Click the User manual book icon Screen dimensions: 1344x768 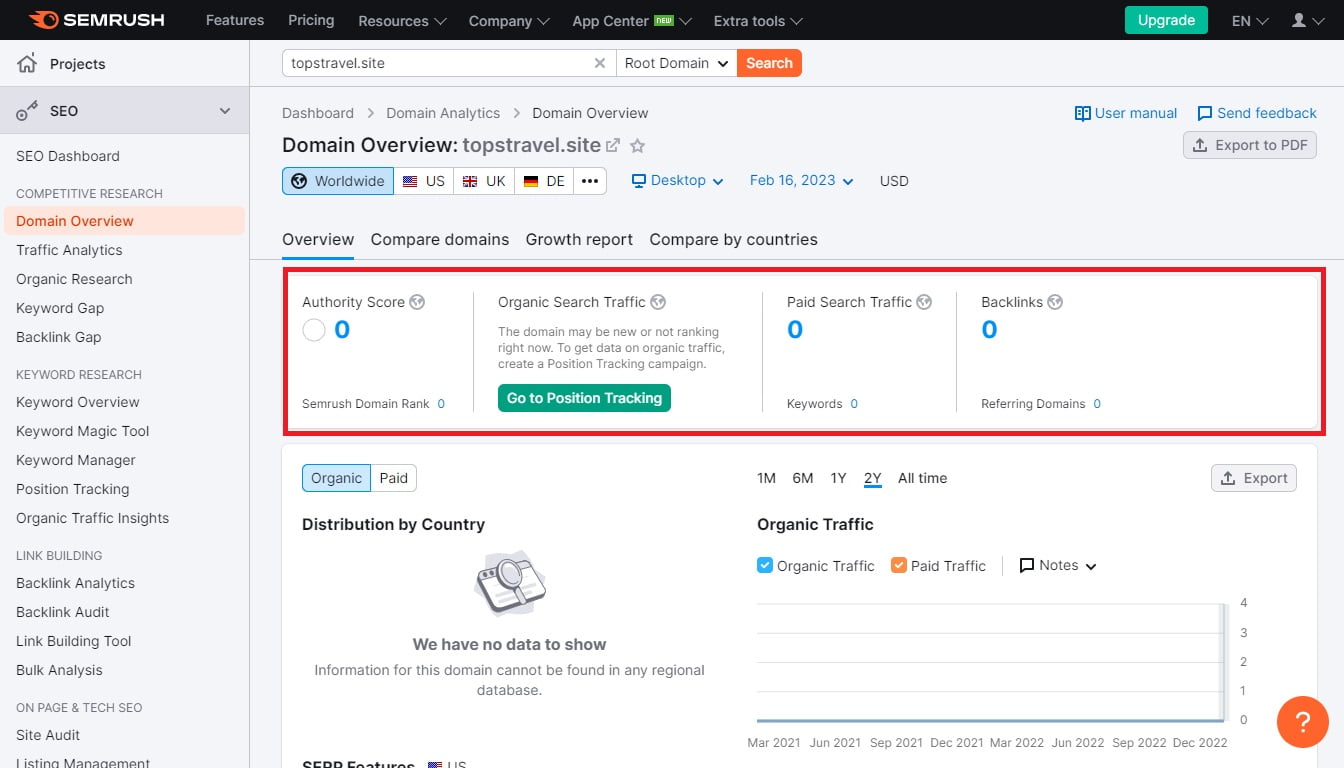[1082, 113]
